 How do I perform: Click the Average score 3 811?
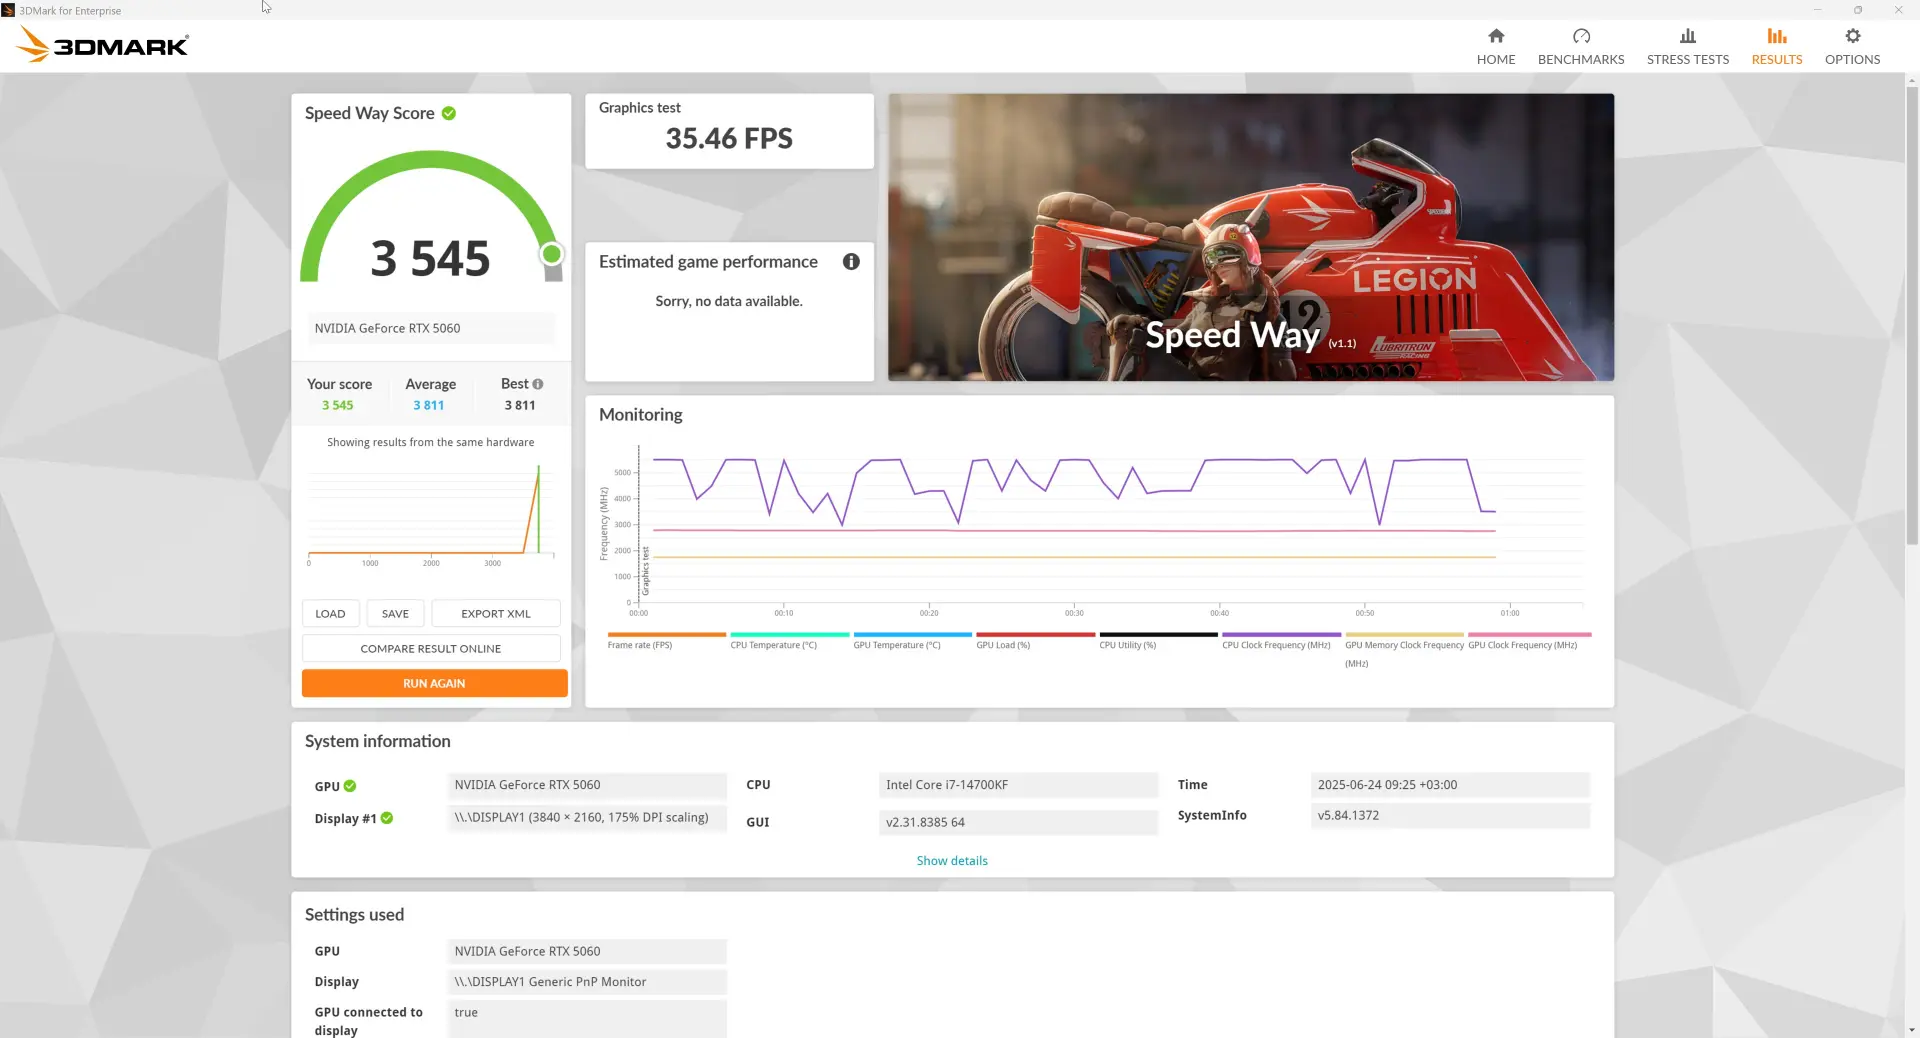[429, 405]
